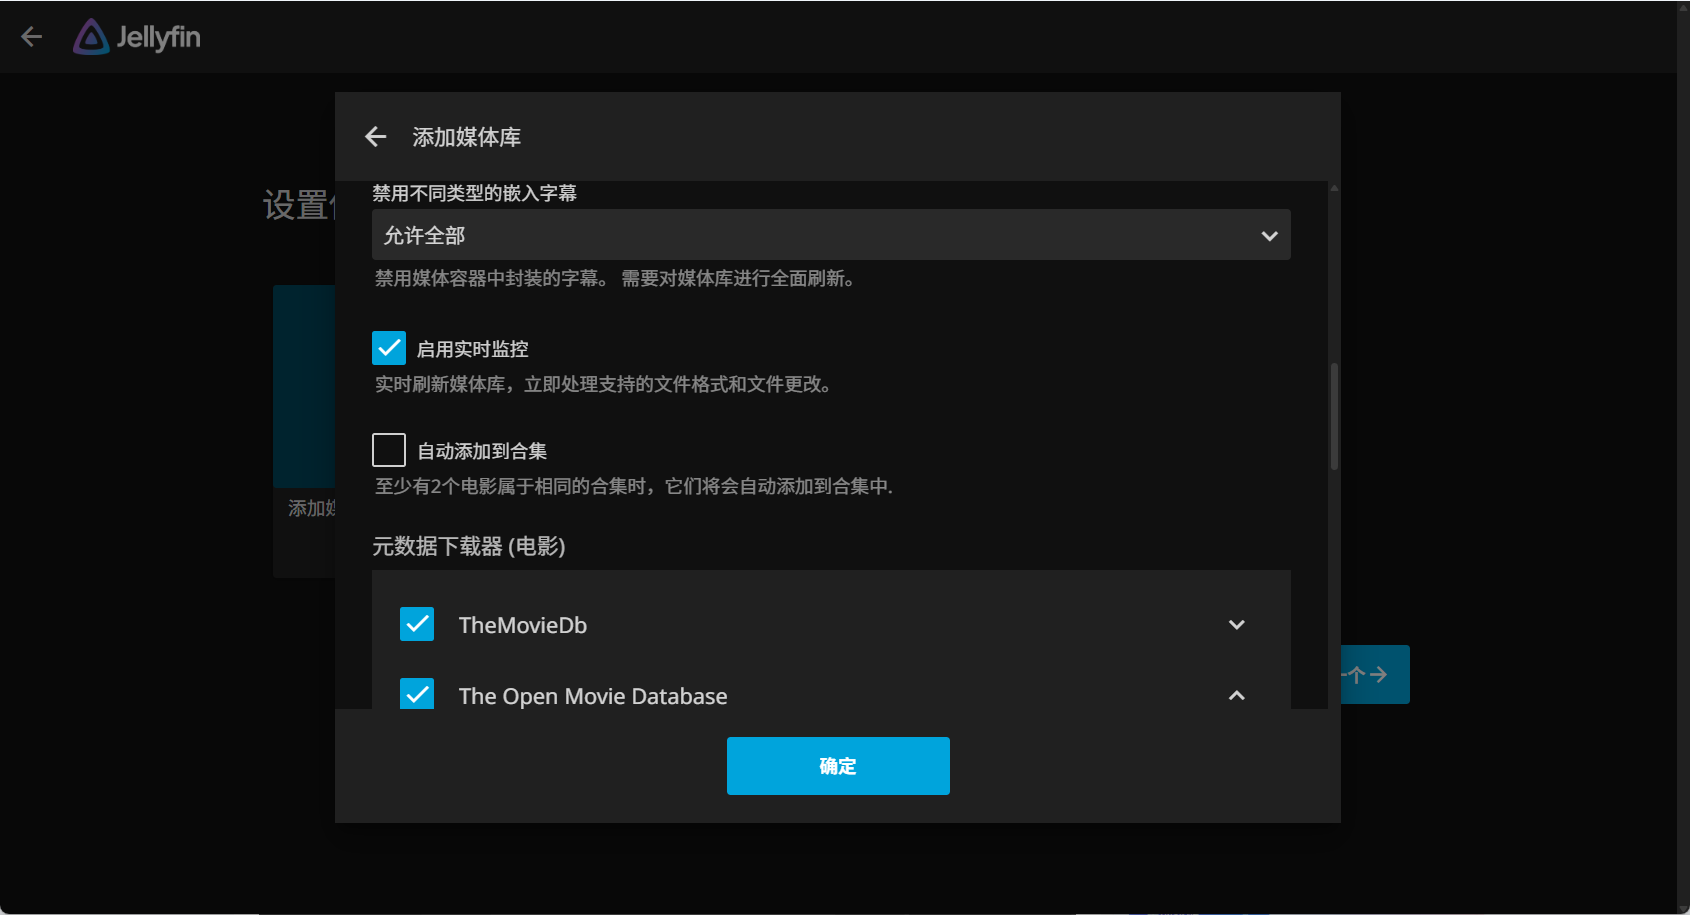The height and width of the screenshot is (915, 1690).
Task: Uncheck the TheMovieDb metadata downloader
Action: pyautogui.click(x=417, y=624)
